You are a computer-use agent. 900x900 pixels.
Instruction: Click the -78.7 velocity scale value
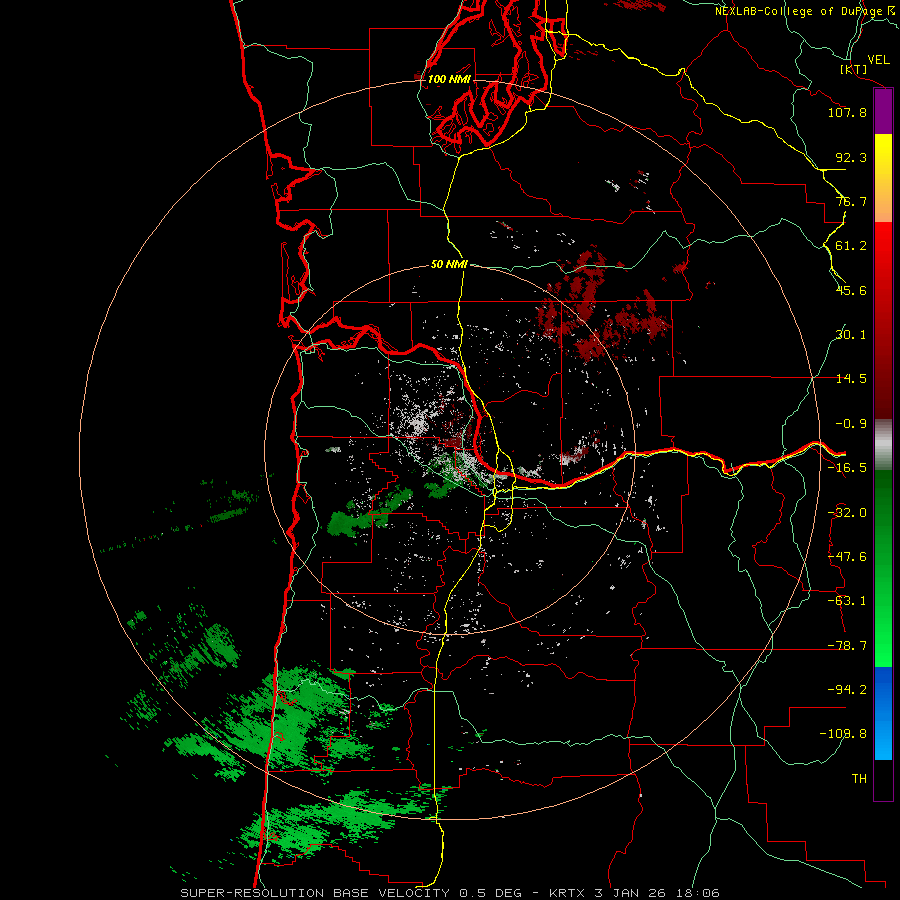(x=847, y=646)
